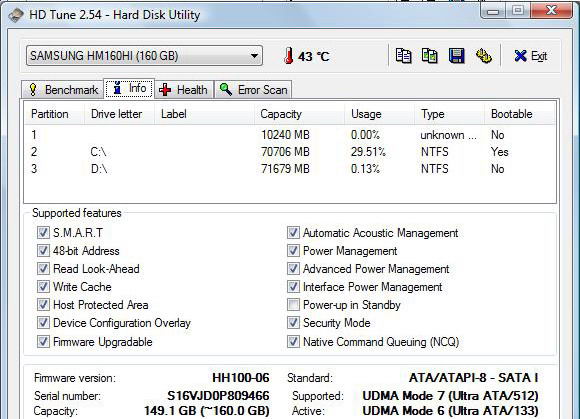This screenshot has height=419, width=580.
Task: Toggle Native Command Queuing (NCQ) checkbox
Action: (x=293, y=341)
